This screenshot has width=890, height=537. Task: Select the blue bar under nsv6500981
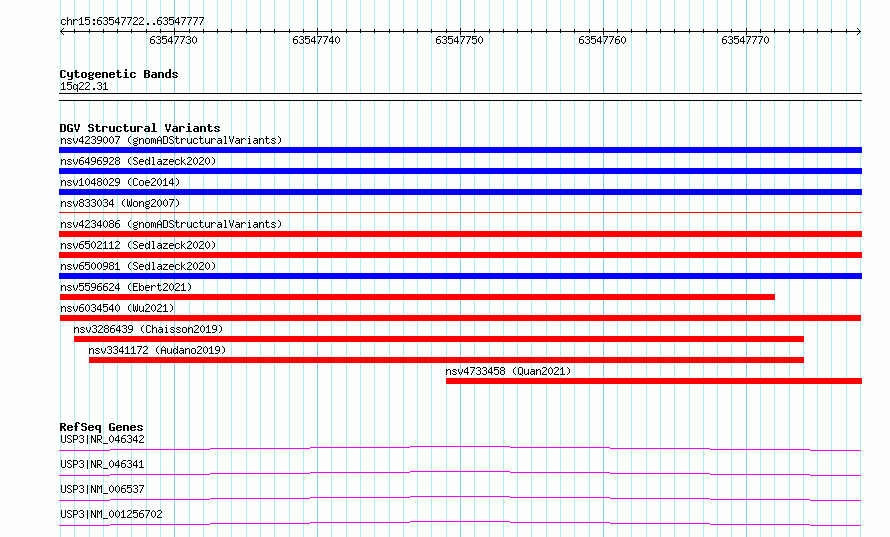coord(460,276)
